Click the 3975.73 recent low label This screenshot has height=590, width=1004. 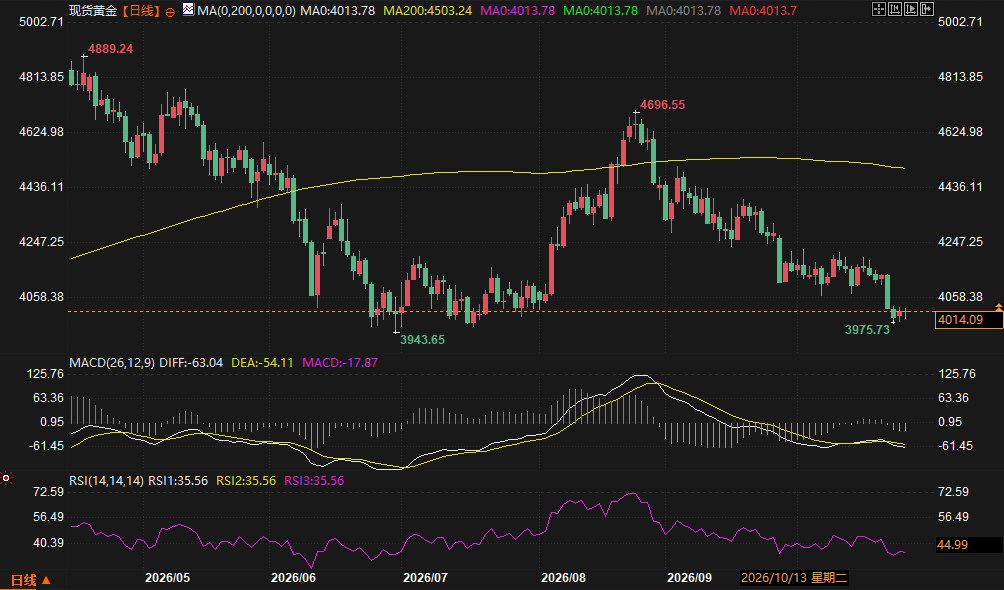click(868, 330)
